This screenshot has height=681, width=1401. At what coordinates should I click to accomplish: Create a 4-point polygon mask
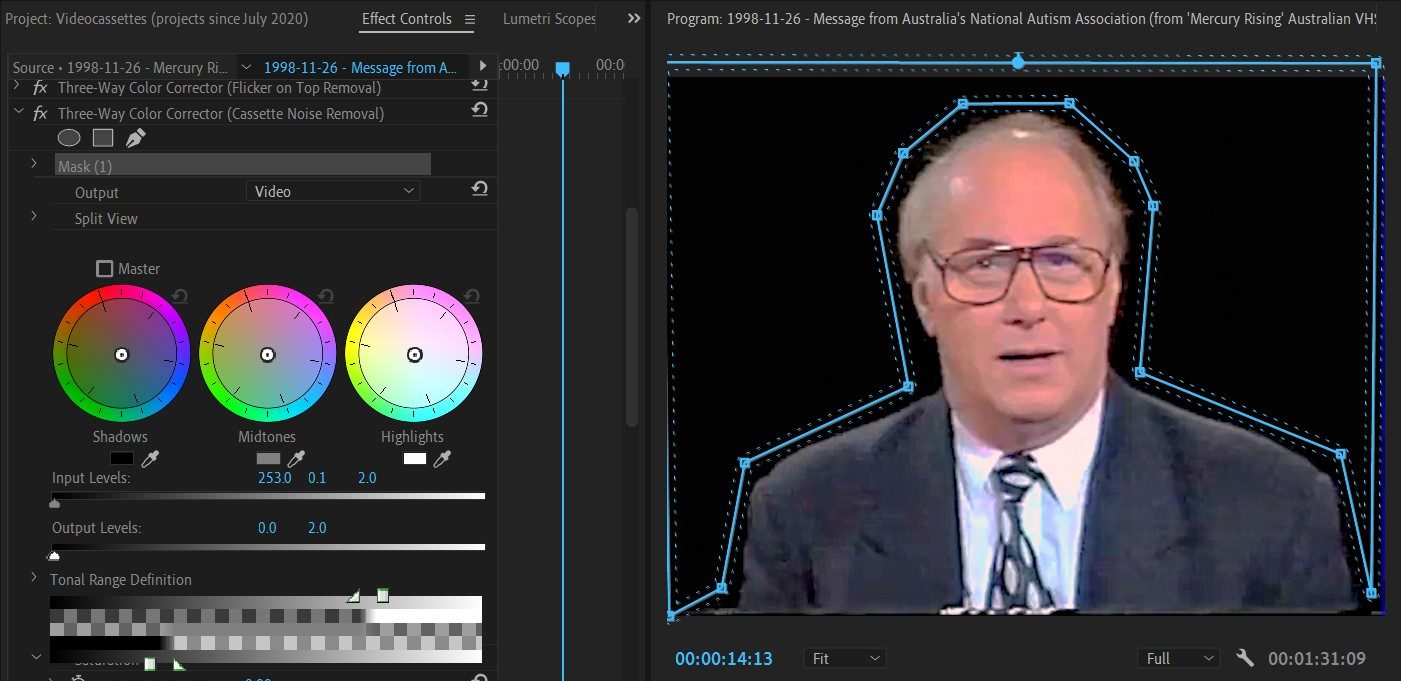pos(103,138)
